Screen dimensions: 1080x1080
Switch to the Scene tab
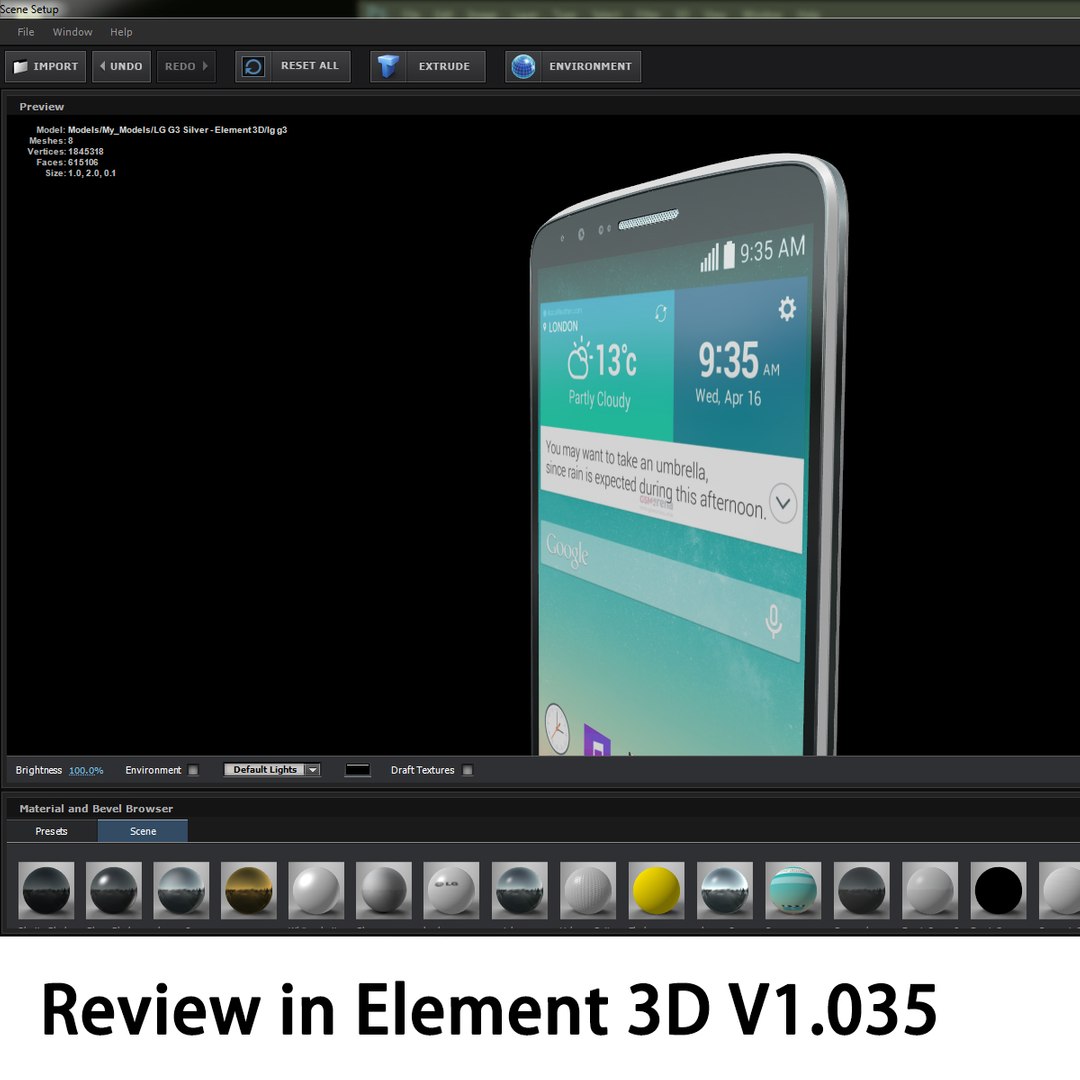coord(143,831)
